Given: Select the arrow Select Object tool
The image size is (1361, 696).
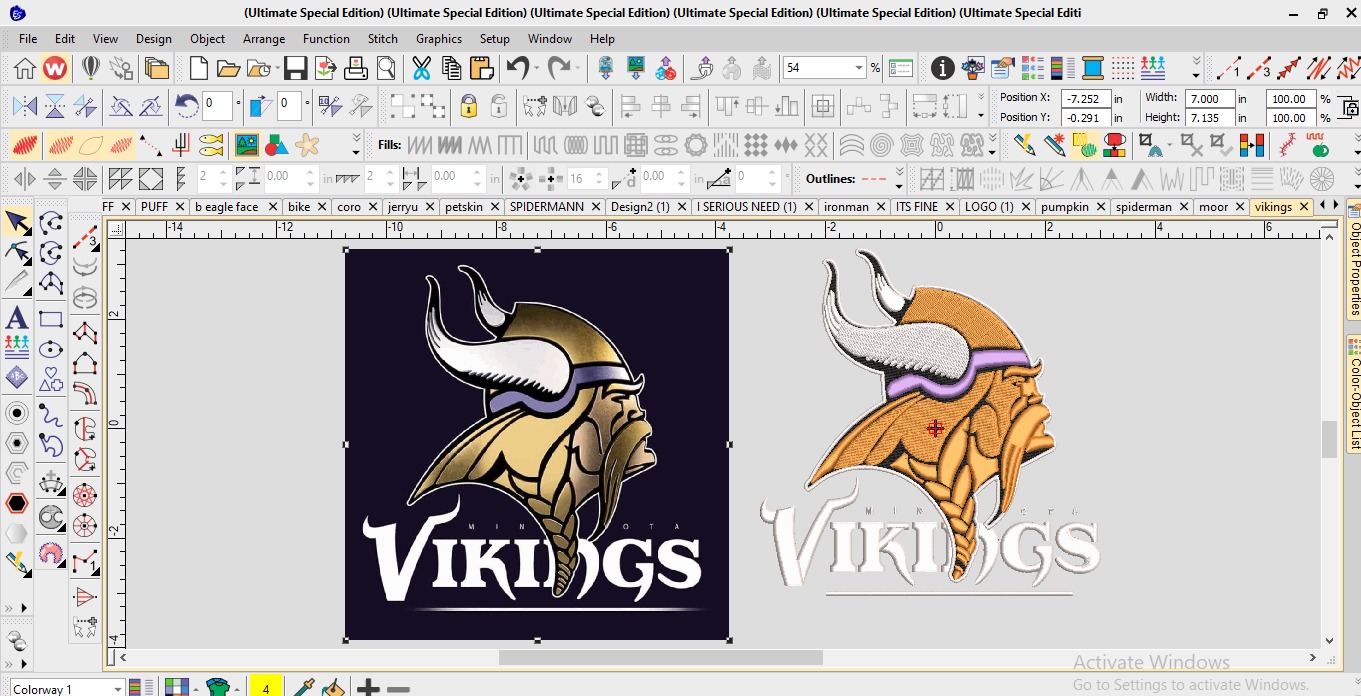Looking at the screenshot, I should click(x=17, y=222).
